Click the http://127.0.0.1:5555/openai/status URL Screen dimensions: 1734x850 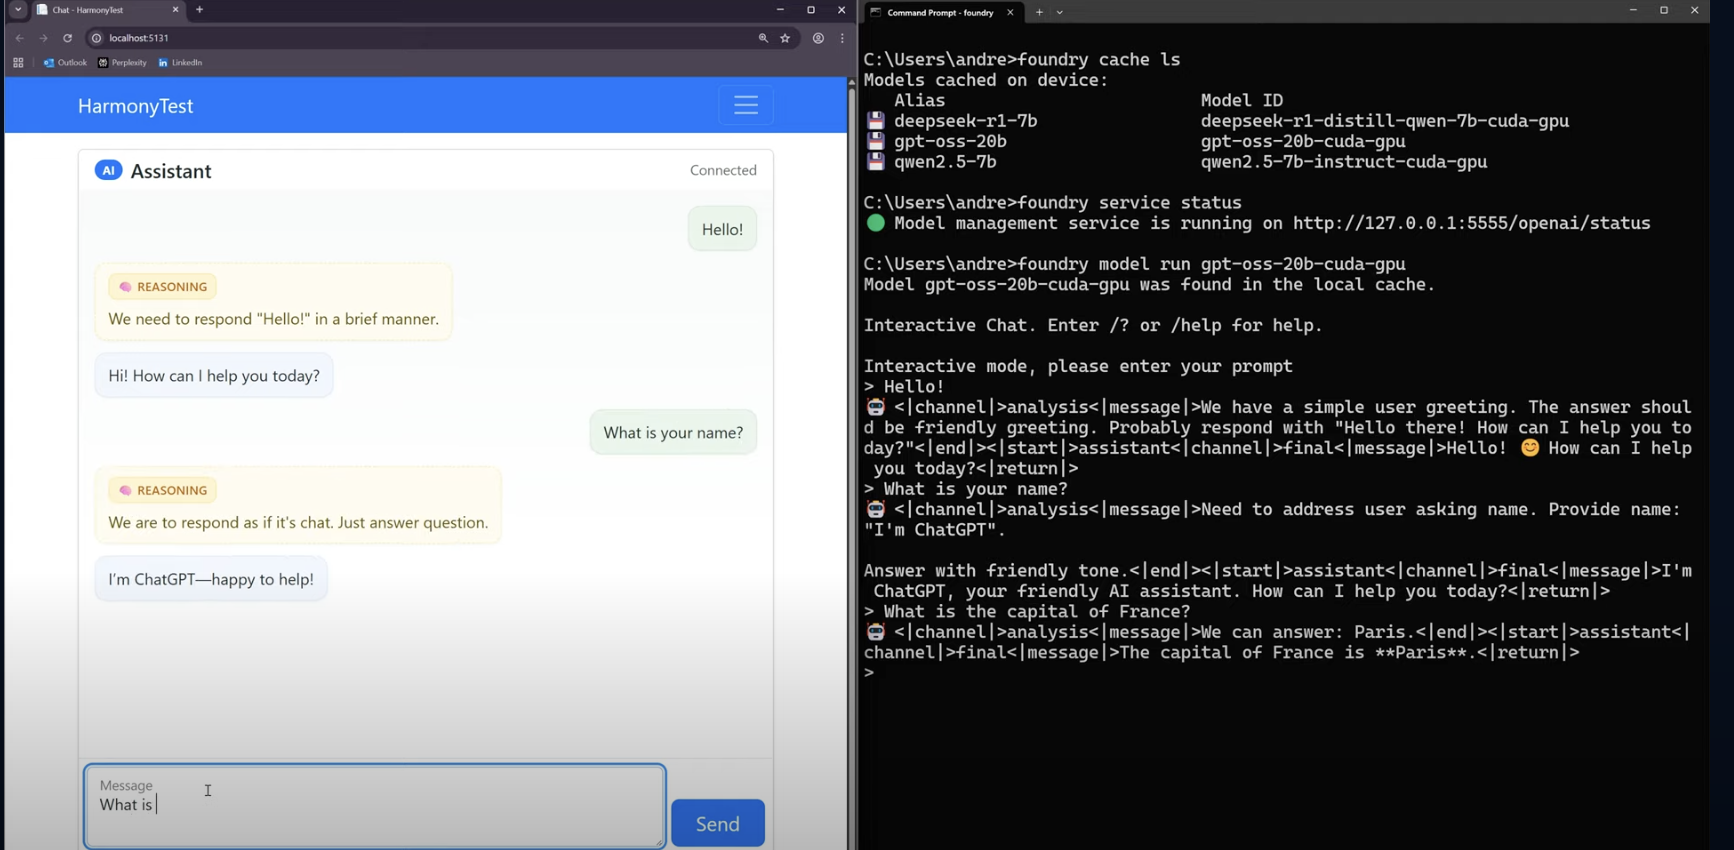(1471, 223)
